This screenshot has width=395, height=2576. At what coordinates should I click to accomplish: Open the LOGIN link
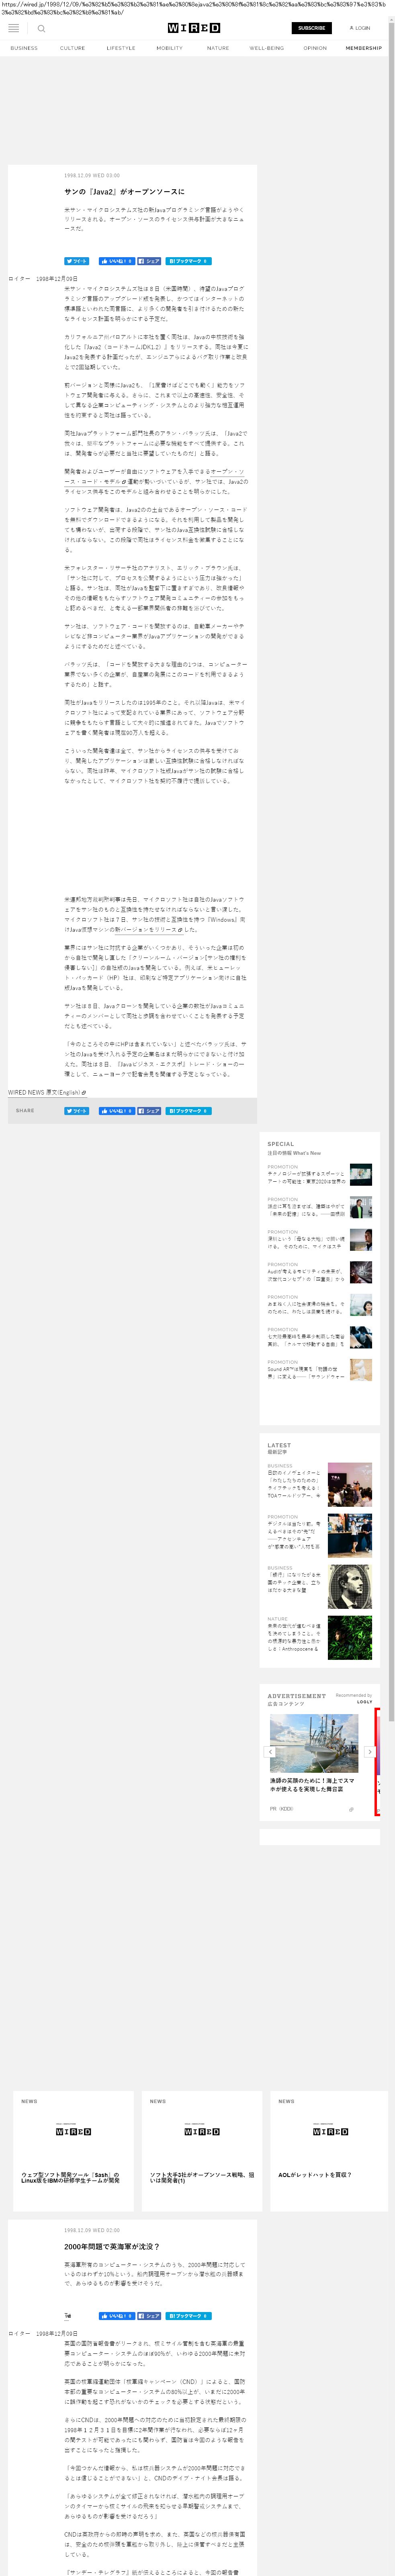point(360,28)
